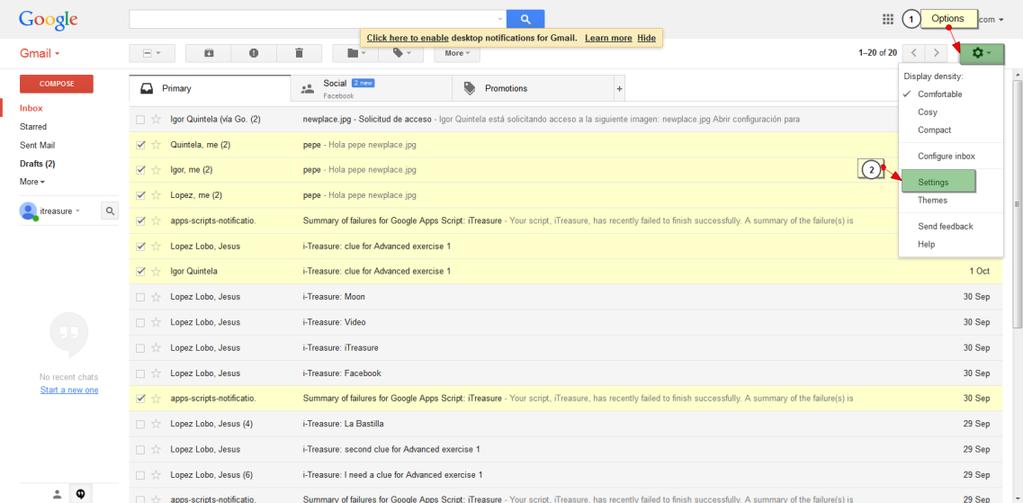Check the i-Treasure: Video email
This screenshot has width=1023, height=503.
point(140,322)
